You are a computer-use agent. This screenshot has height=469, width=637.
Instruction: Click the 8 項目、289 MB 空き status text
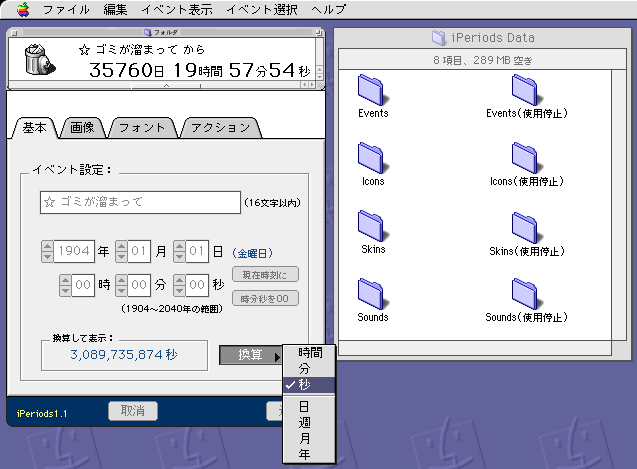click(482, 60)
